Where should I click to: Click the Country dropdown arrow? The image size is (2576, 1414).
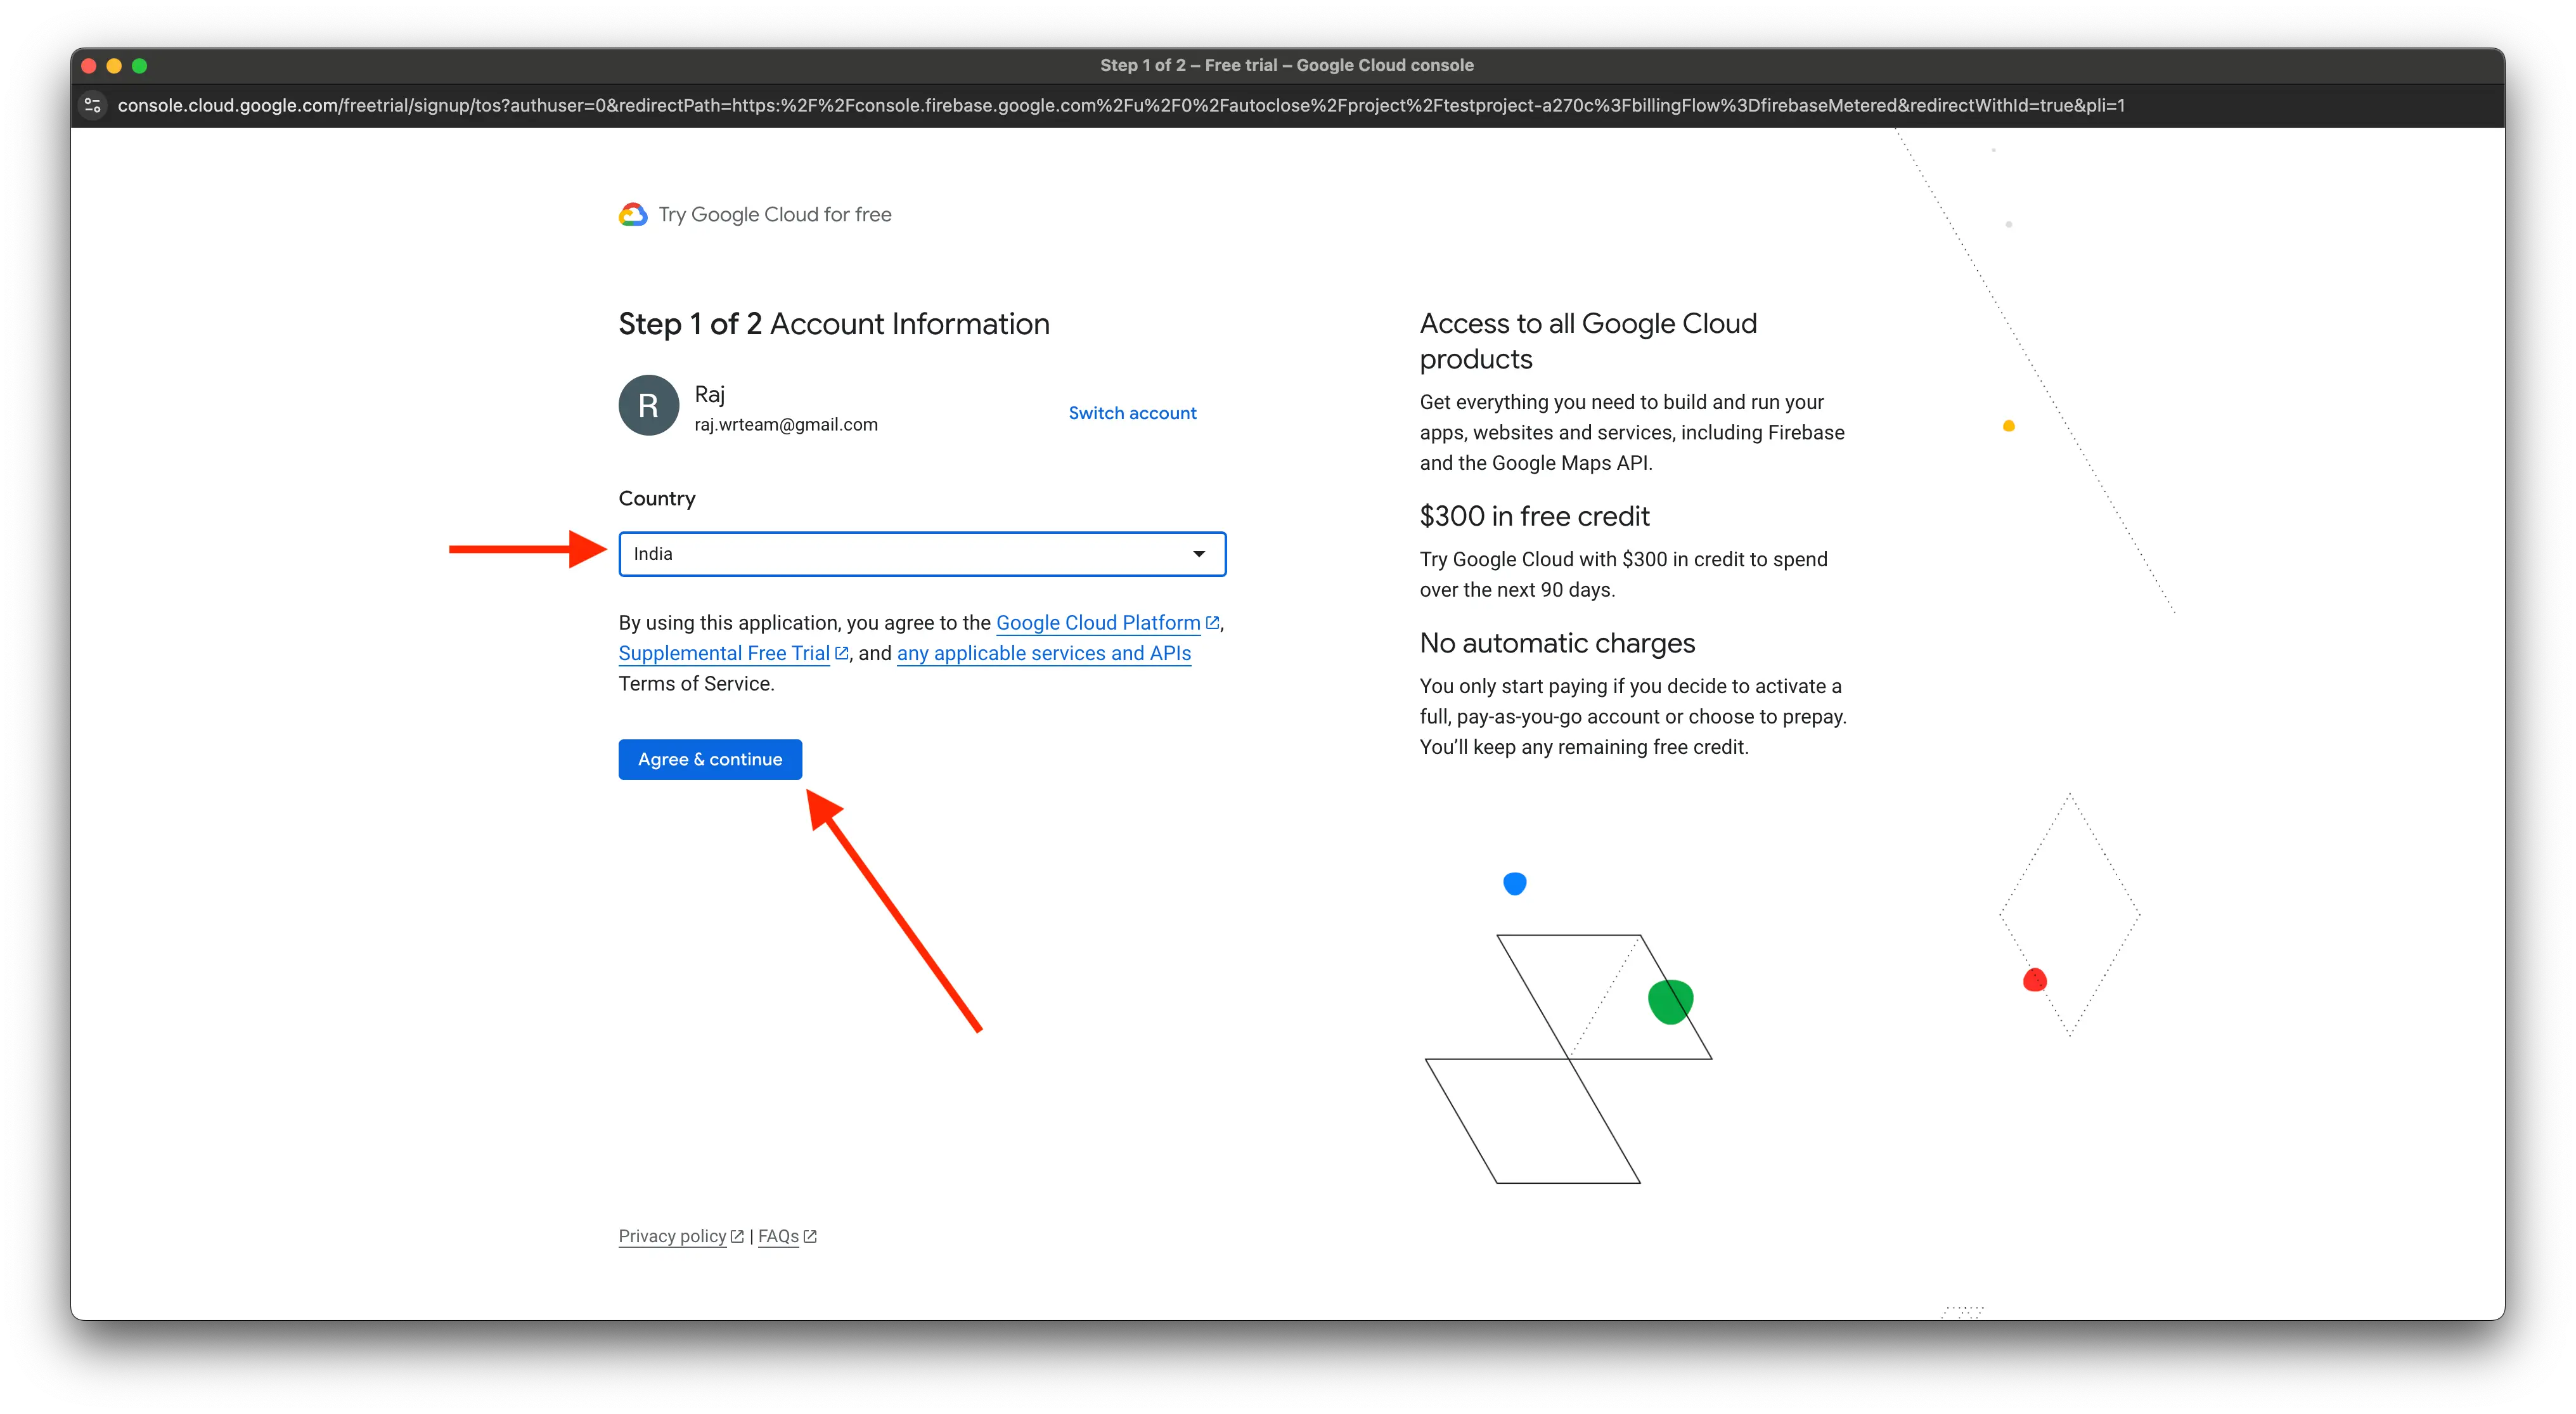point(1198,554)
